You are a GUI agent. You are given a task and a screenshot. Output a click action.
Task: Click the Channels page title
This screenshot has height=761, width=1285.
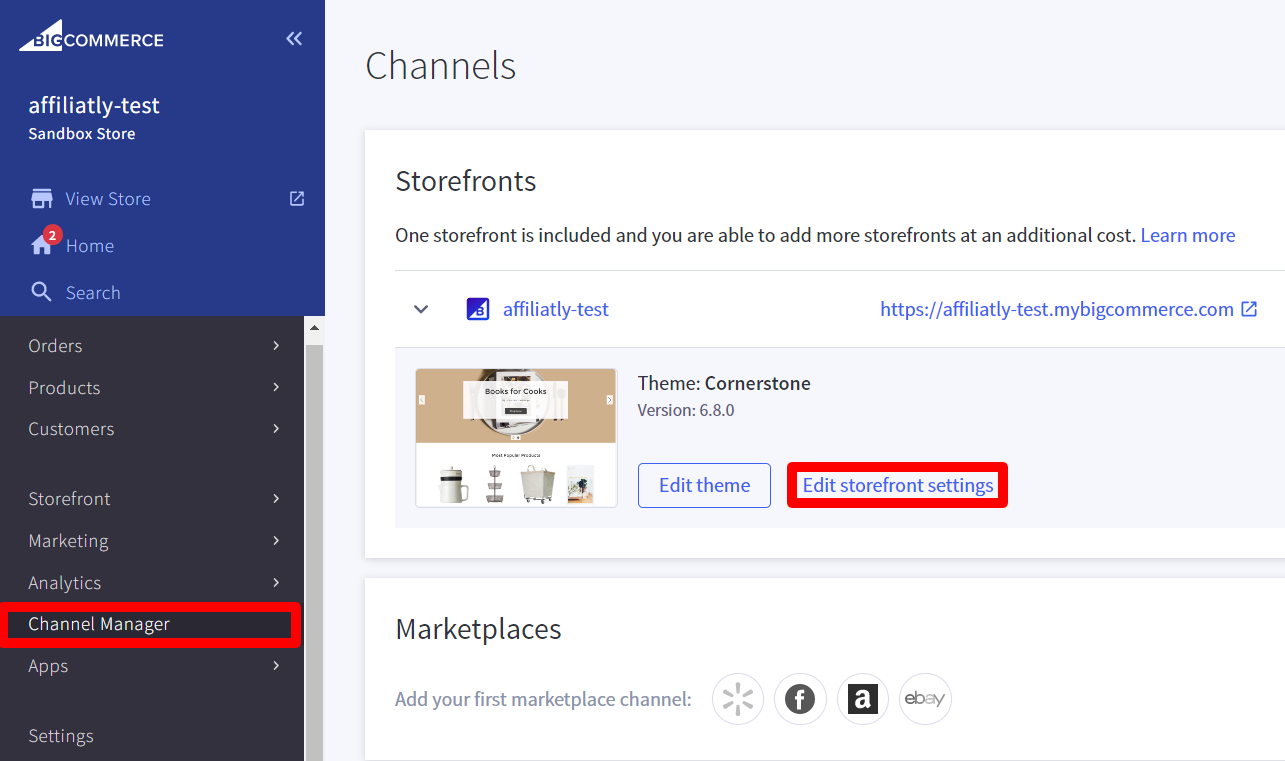(441, 66)
